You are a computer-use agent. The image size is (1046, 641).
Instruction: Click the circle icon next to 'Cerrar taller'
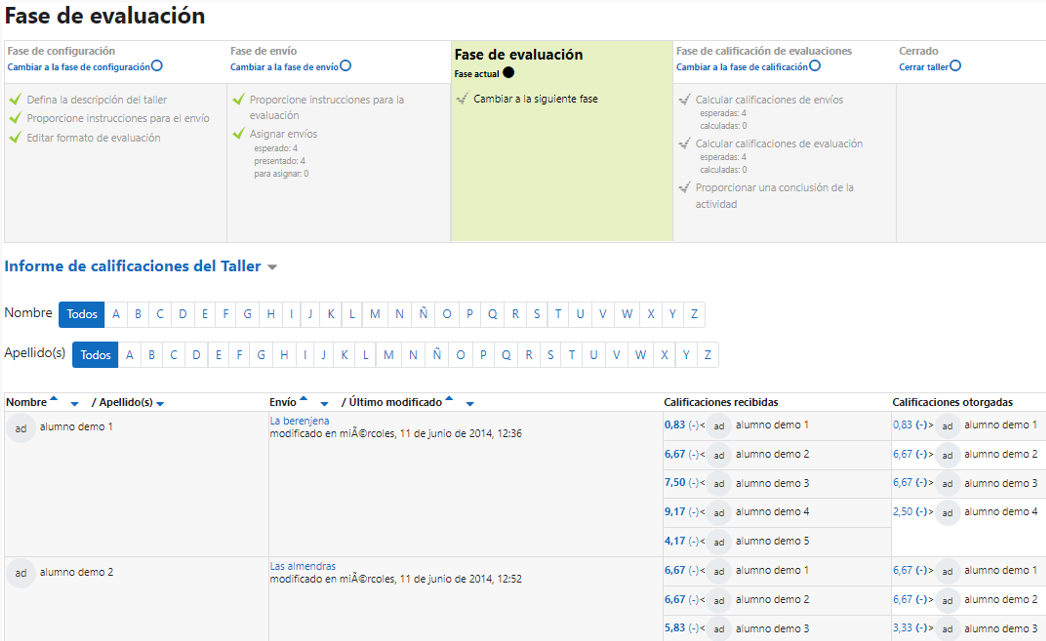[x=955, y=66]
